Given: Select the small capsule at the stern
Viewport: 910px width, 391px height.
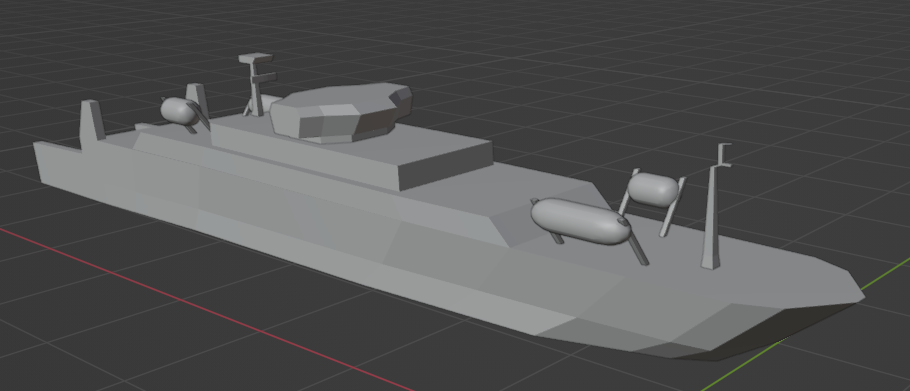Looking at the screenshot, I should point(179,110).
